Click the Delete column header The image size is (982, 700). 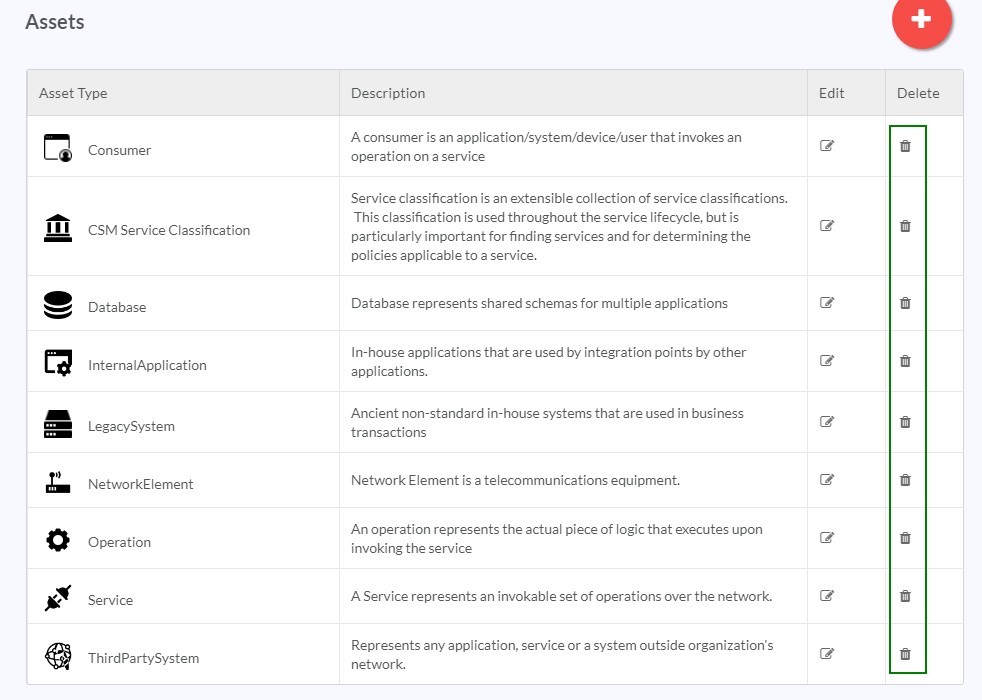(x=918, y=93)
